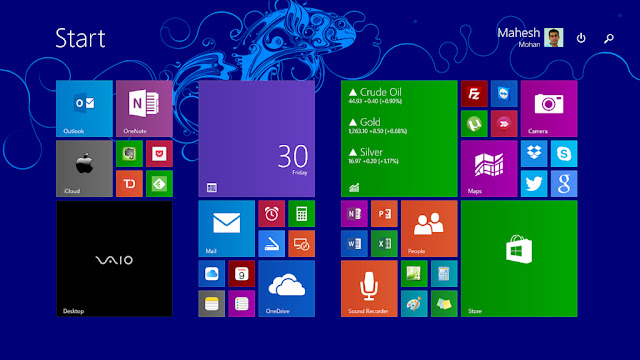Image resolution: width=640 pixels, height=360 pixels.
Task: Launch the PowerPoint tile
Action: (x=384, y=213)
